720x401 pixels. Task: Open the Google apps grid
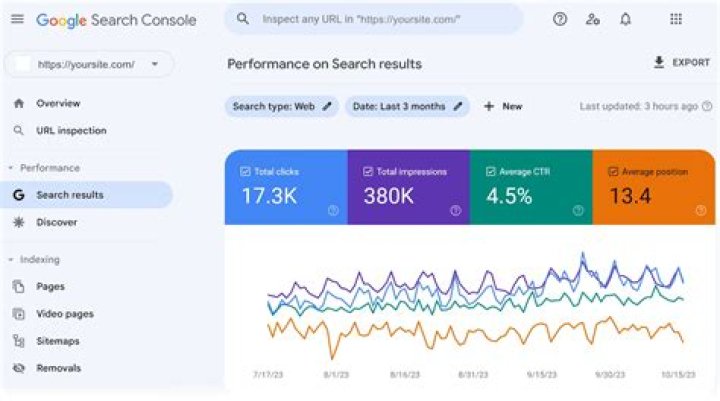[x=676, y=19]
